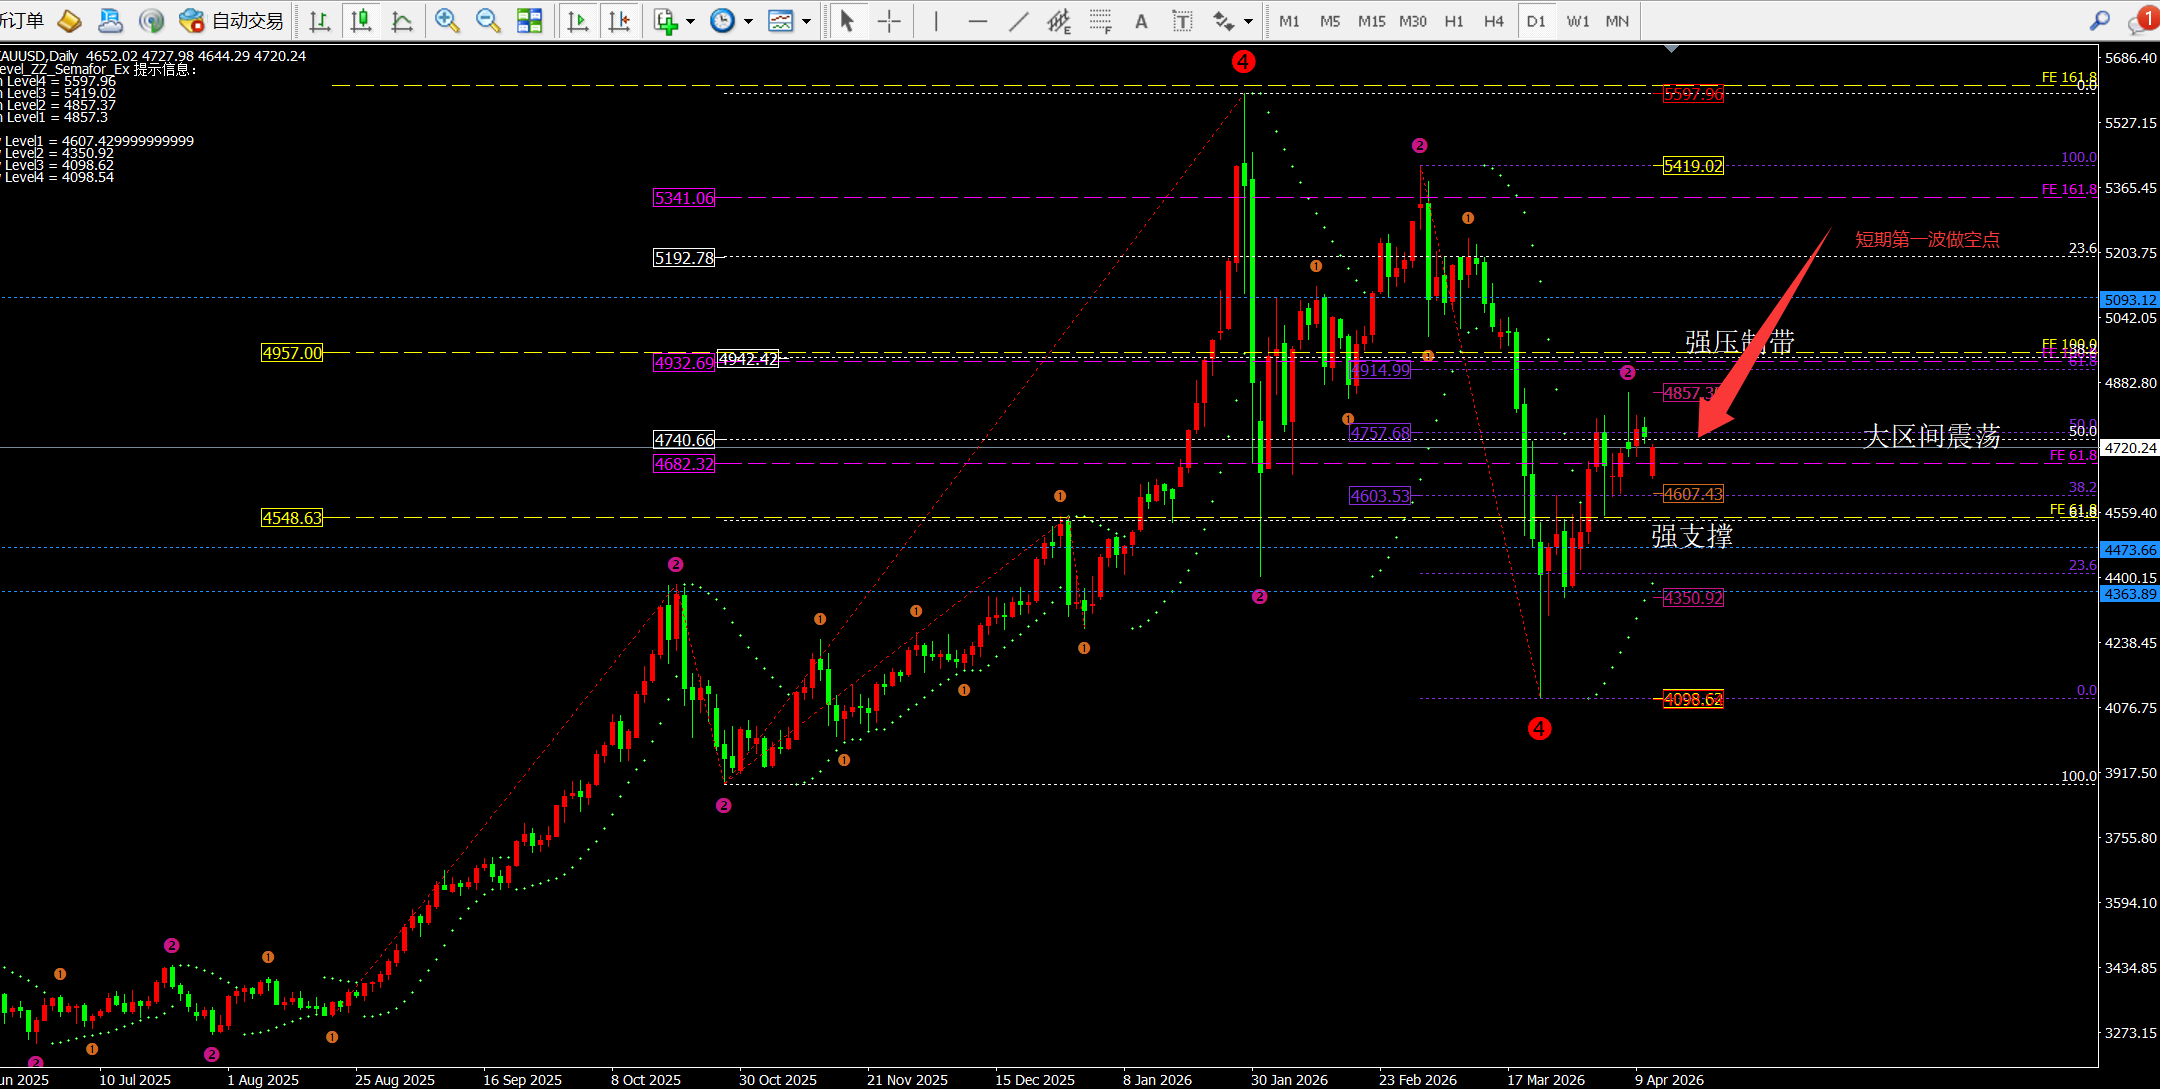Open the periodicity clock dropdown arrow
2160x1089 pixels.
[x=748, y=21]
